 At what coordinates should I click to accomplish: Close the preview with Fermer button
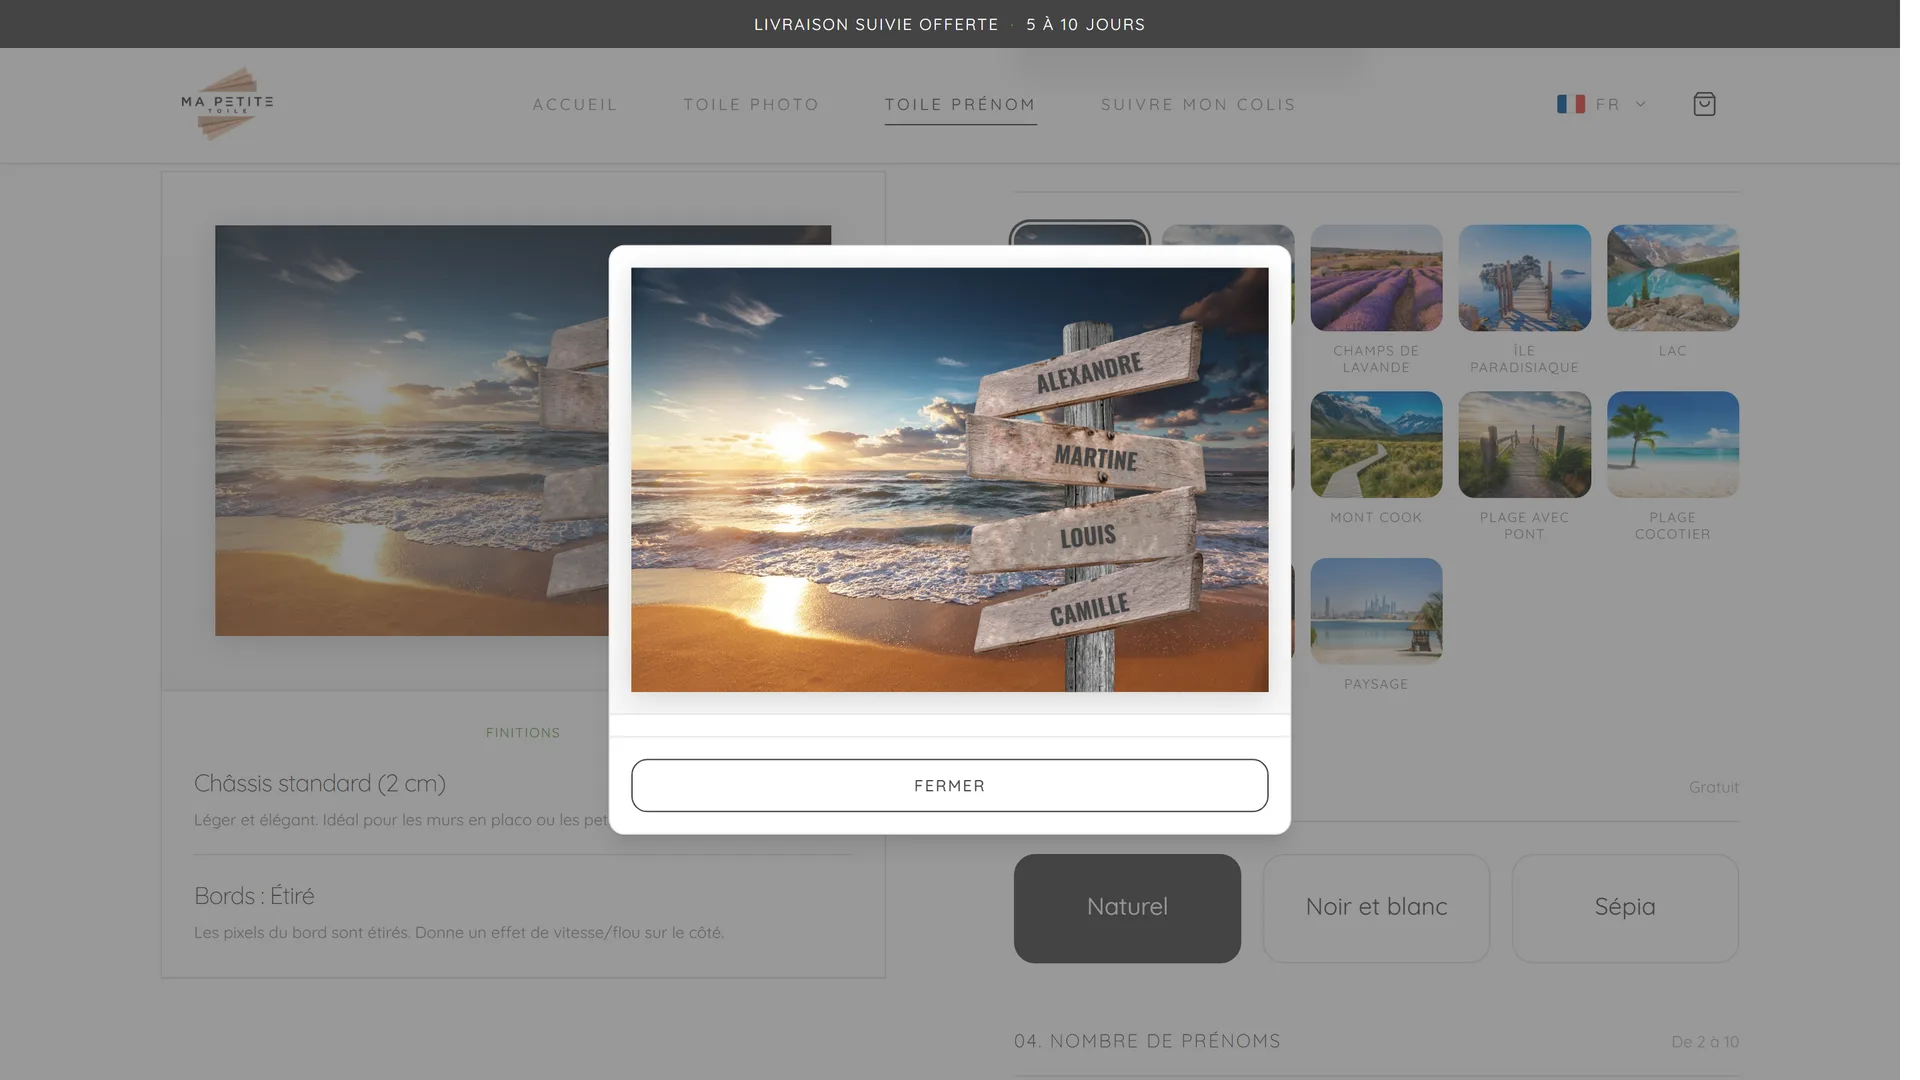coord(949,785)
